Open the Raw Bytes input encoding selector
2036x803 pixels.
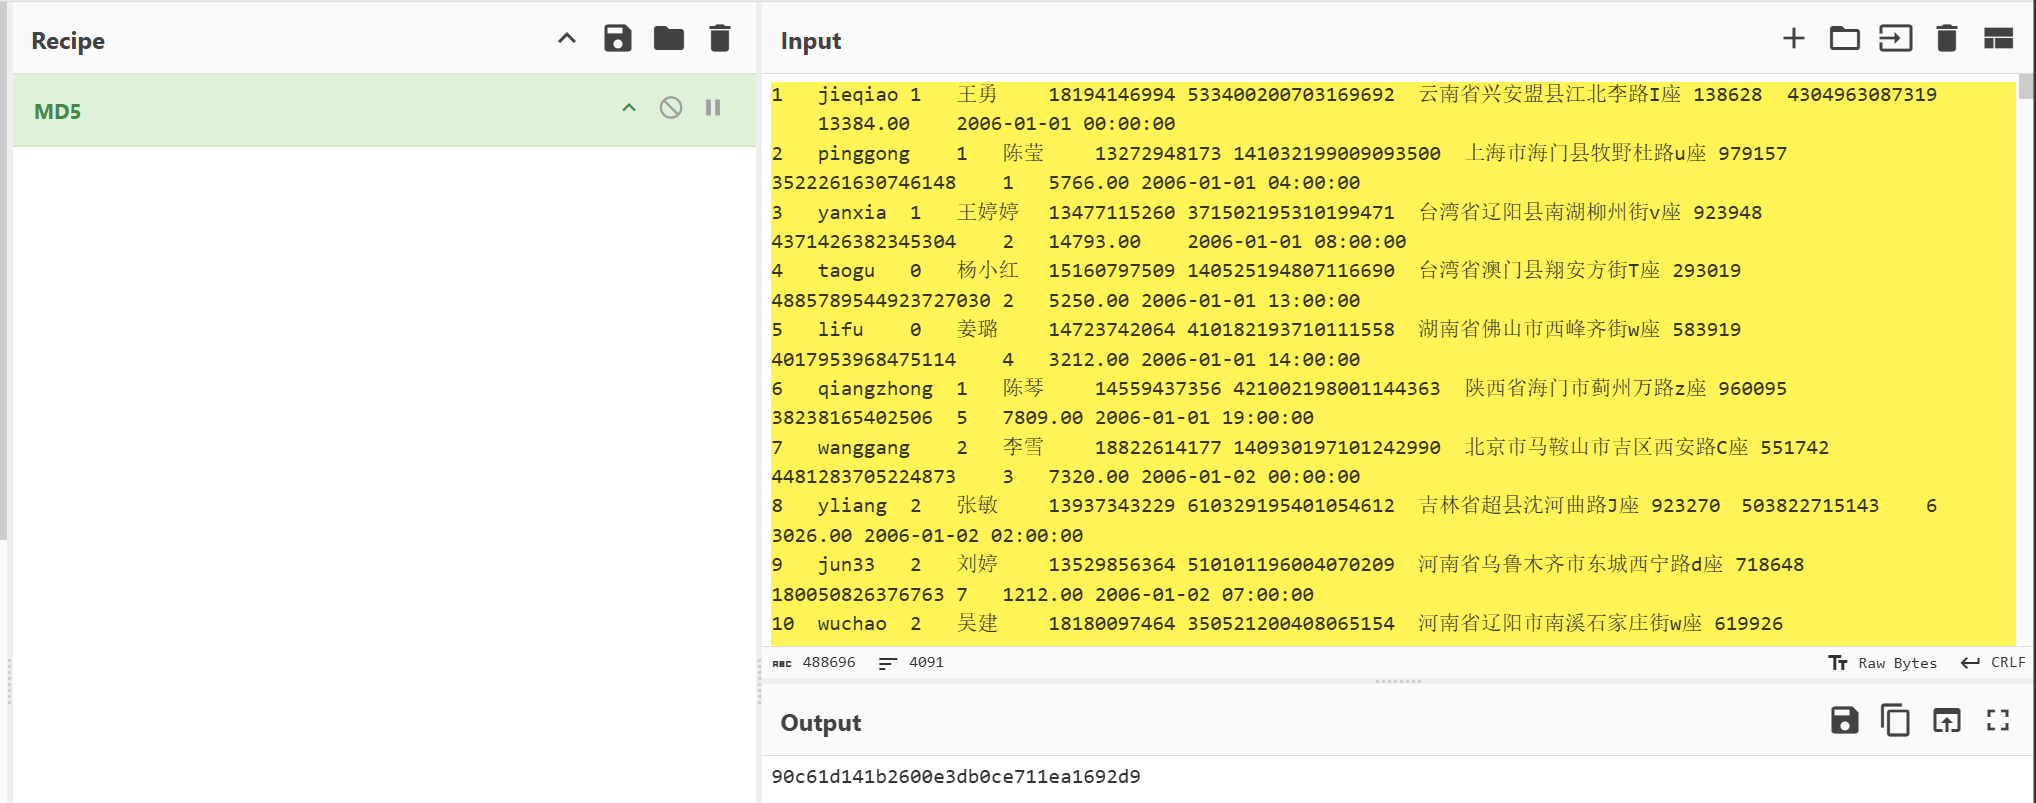point(1882,663)
